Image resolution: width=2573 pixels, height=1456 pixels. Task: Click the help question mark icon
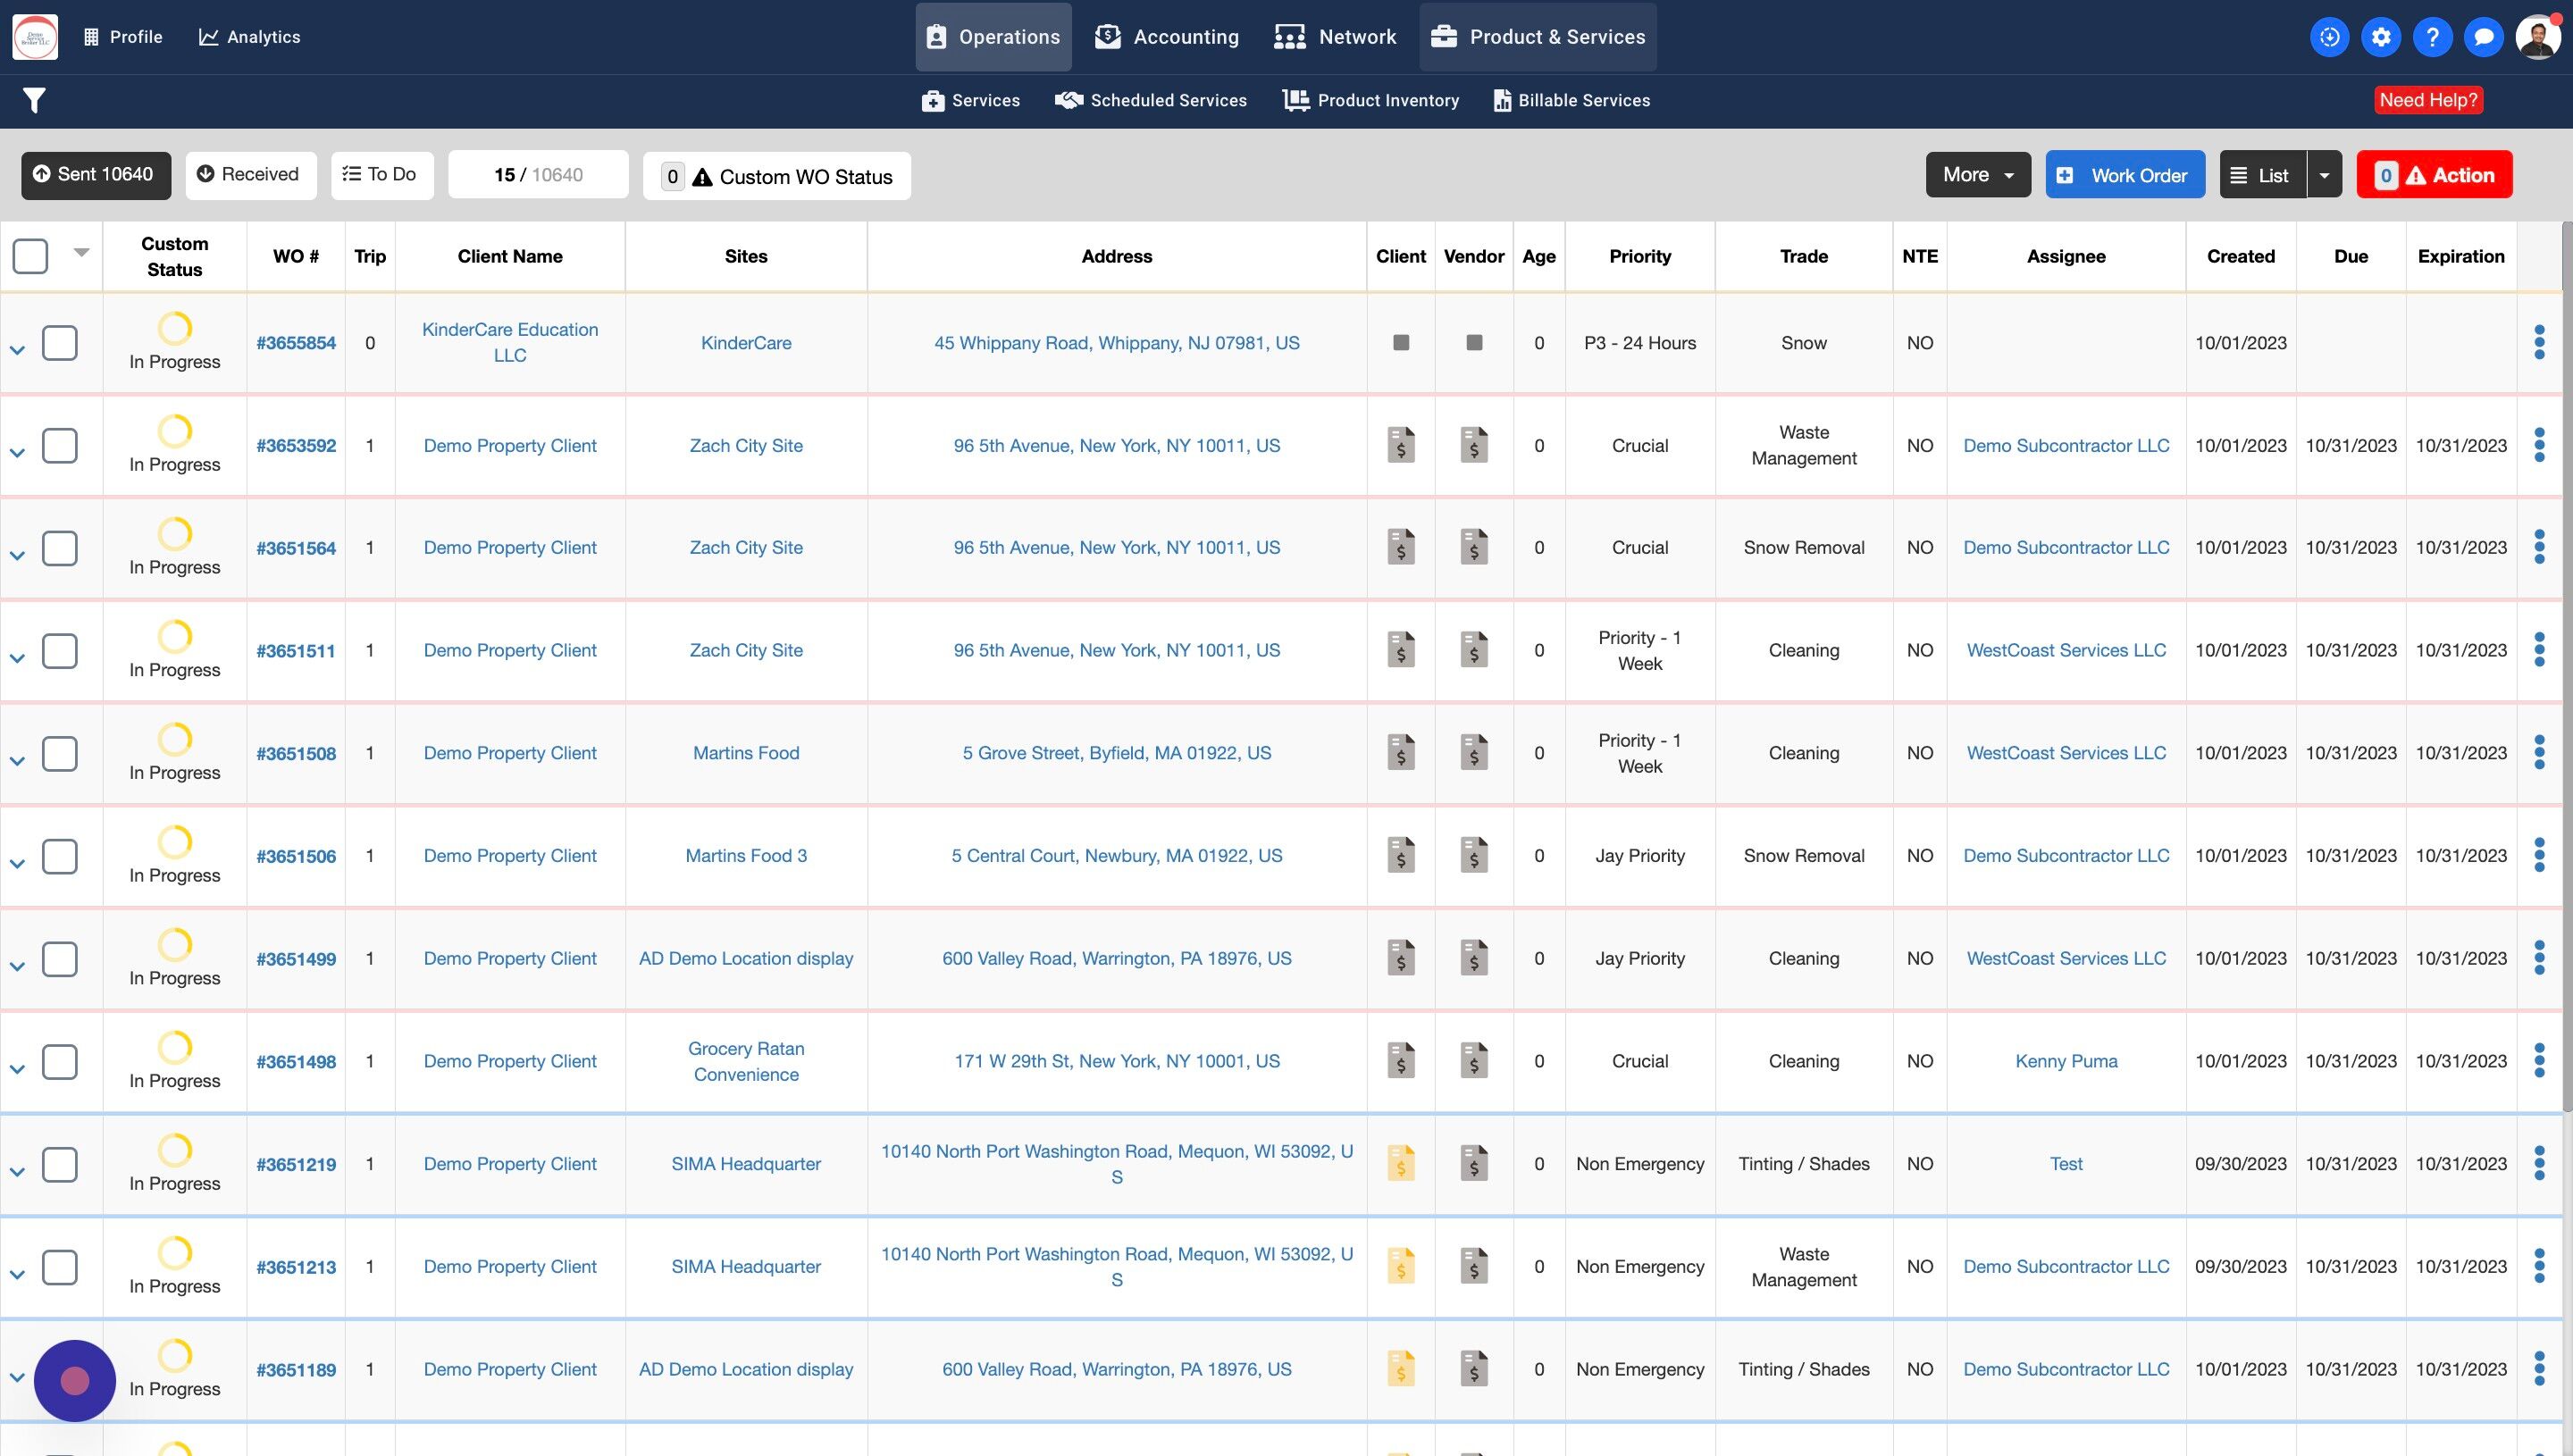2432,37
